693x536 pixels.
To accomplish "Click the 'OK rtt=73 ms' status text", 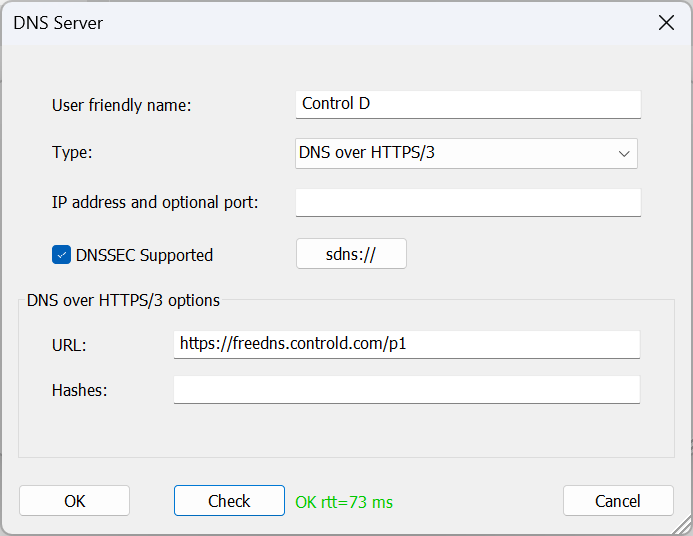I will coord(344,502).
